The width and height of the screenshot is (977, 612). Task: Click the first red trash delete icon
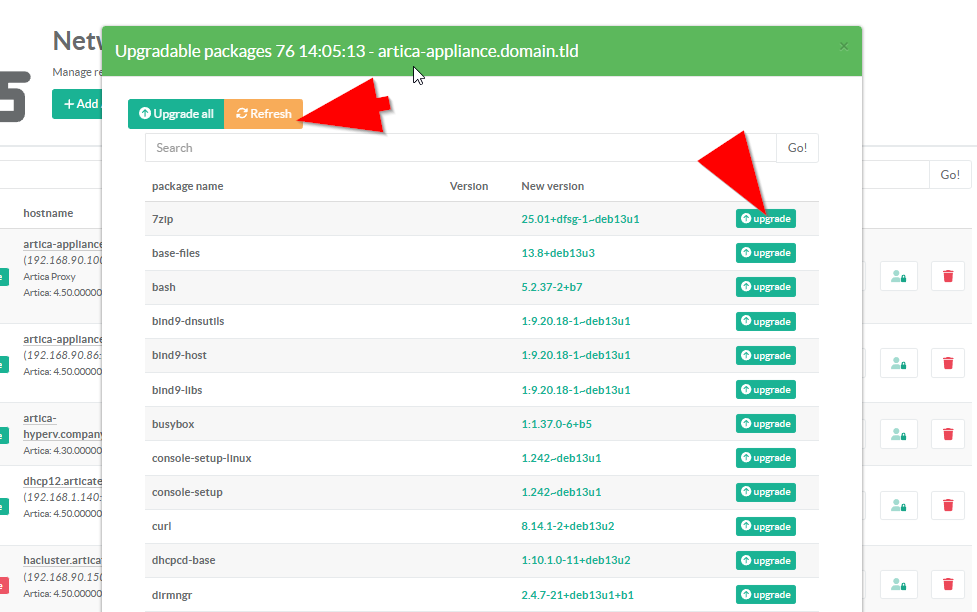947,276
